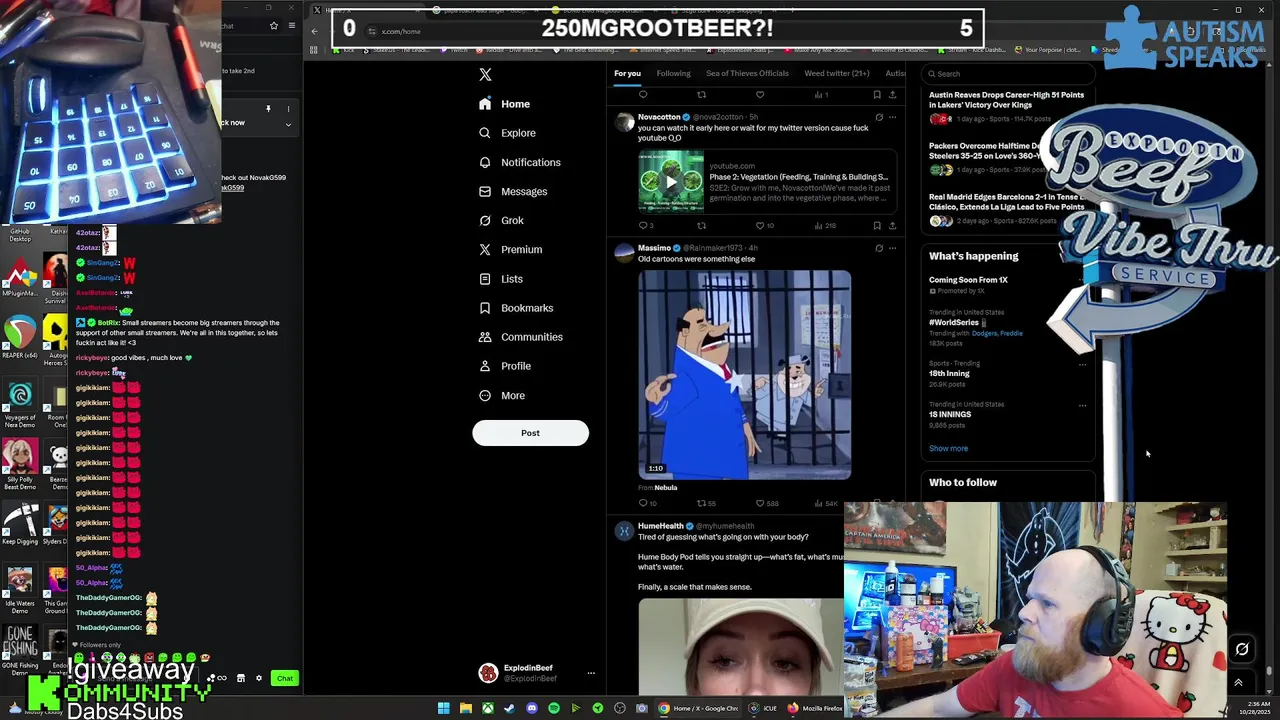Click the browser back arrow
This screenshot has height=720, width=1280.
coord(314,31)
